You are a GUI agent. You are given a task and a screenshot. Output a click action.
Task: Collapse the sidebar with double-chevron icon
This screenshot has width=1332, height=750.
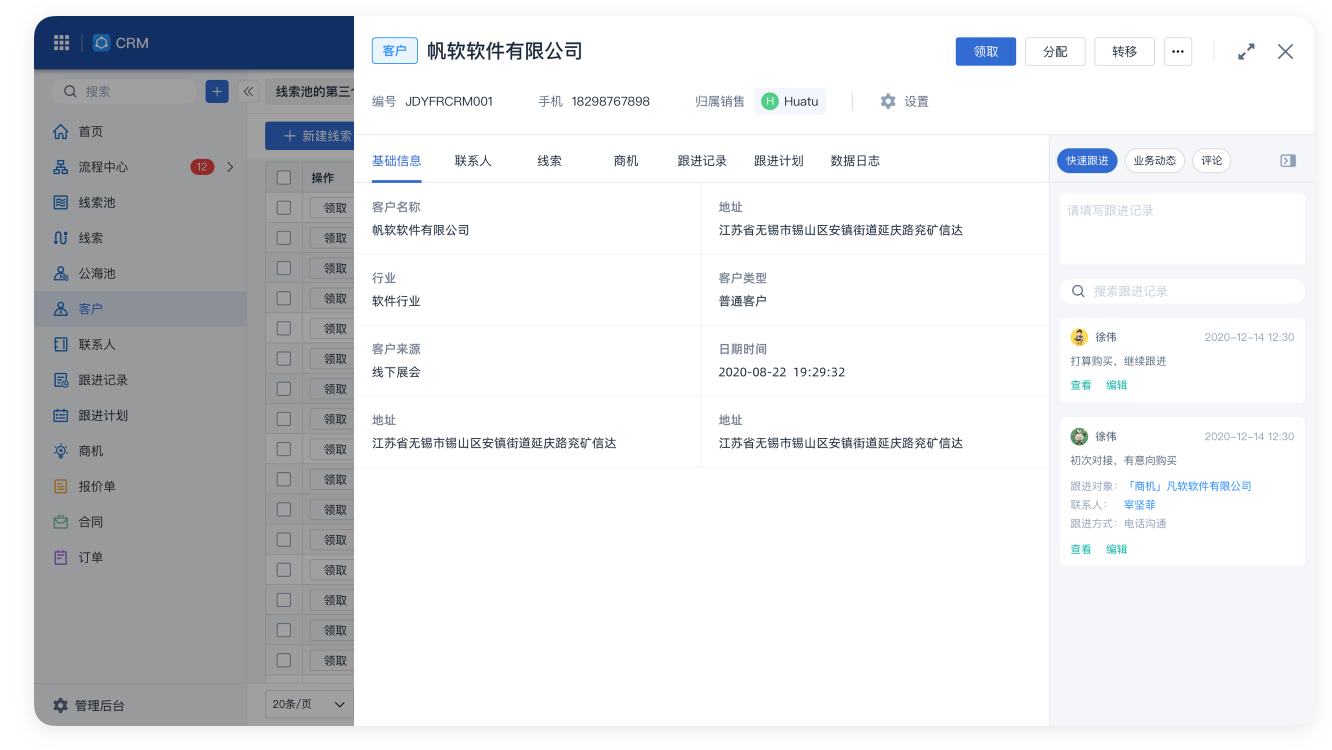click(249, 91)
